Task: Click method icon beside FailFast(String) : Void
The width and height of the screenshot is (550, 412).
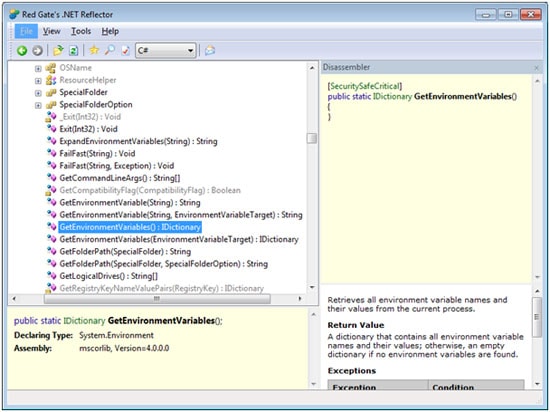Action: coord(52,153)
